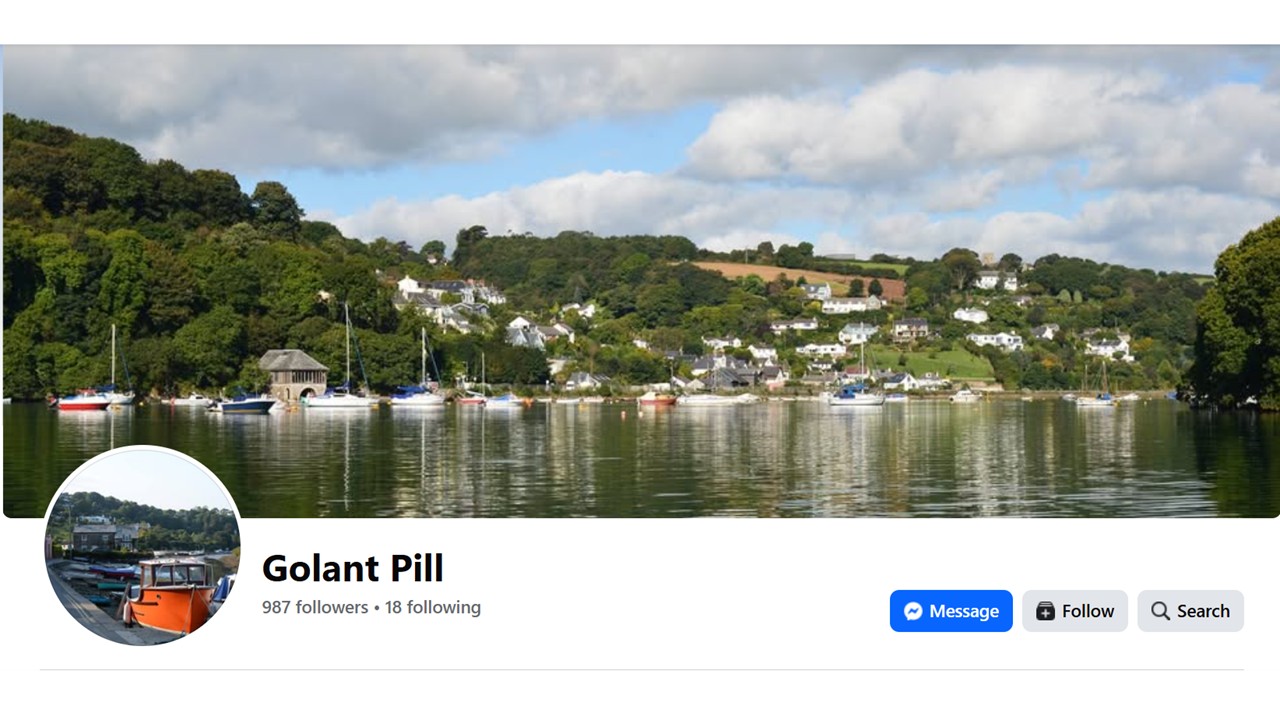Click the red-hulled sailboat in cover photo
This screenshot has height=720, width=1280.
84,400
